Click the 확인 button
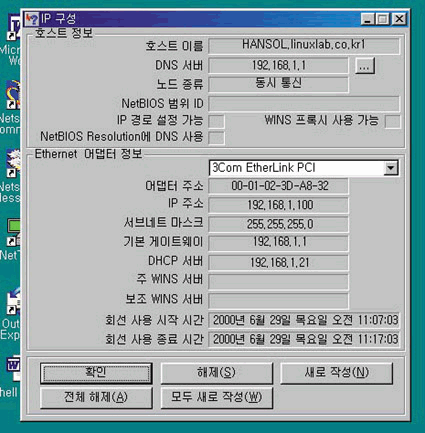425x433 pixels. coord(96,373)
